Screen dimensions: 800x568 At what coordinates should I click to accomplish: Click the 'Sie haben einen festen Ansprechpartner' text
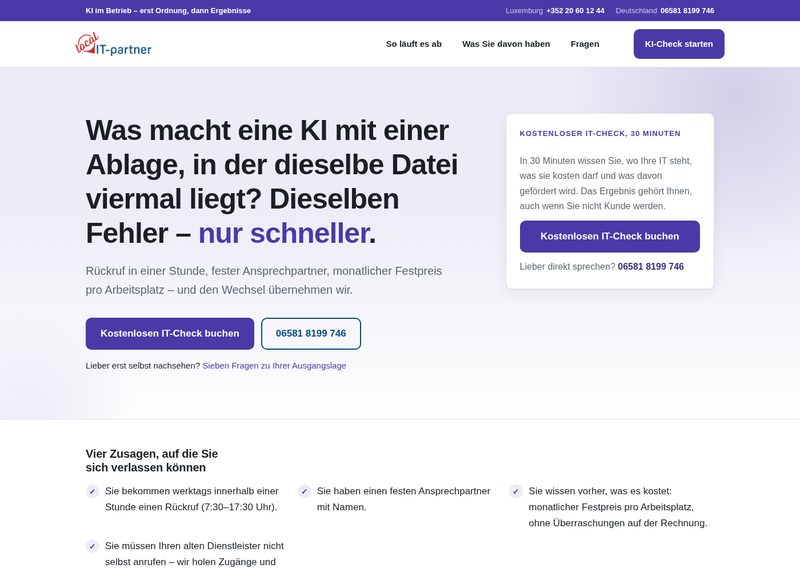[x=403, y=499]
